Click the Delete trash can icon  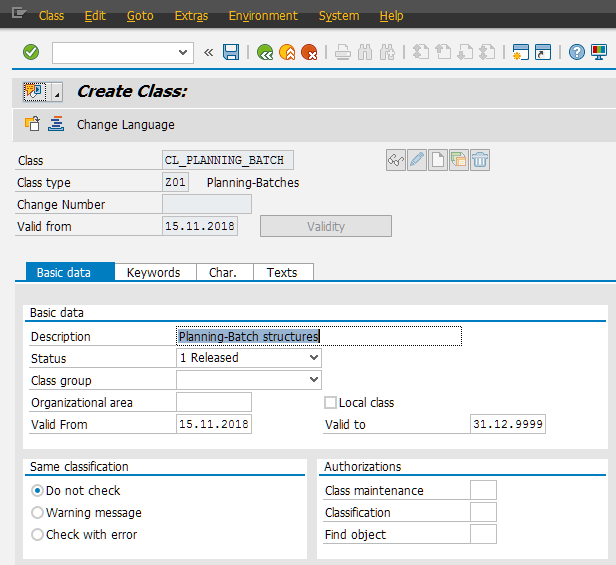pos(480,160)
